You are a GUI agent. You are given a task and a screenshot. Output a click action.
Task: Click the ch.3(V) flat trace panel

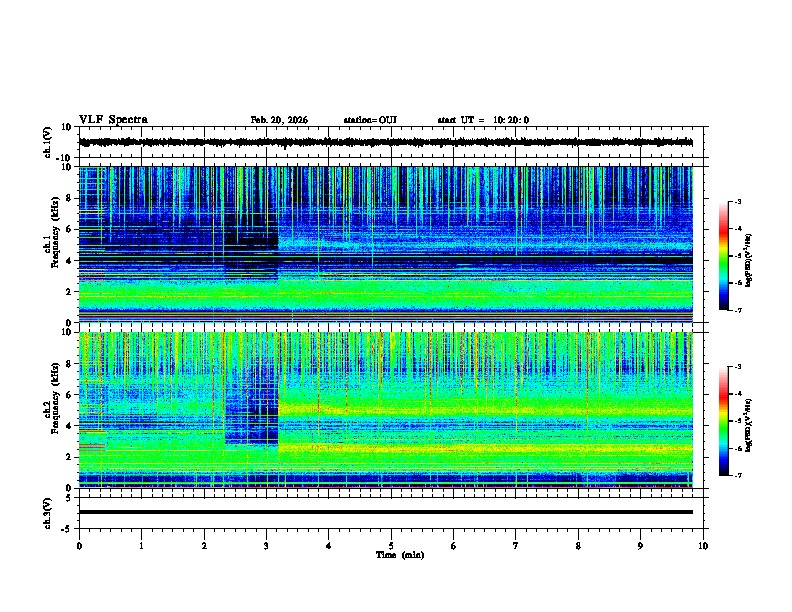pos(391,513)
